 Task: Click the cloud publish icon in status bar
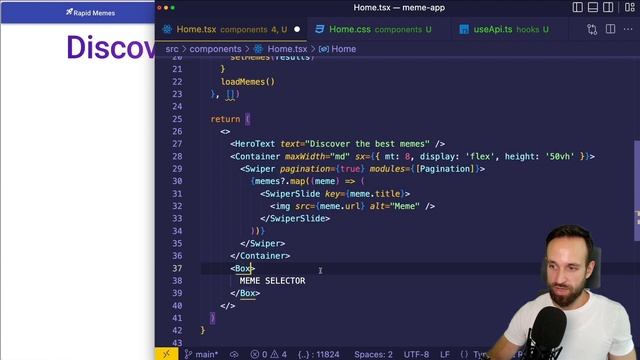(234, 354)
